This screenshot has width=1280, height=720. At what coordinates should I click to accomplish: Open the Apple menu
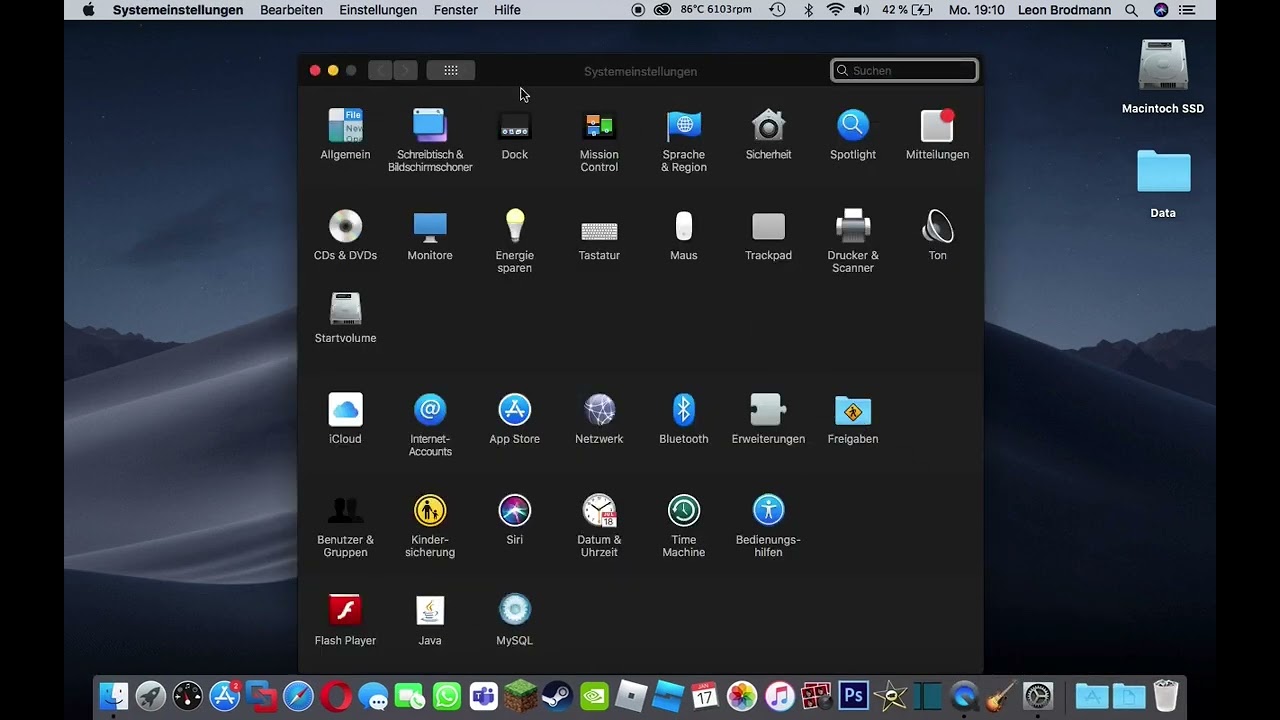pos(88,10)
